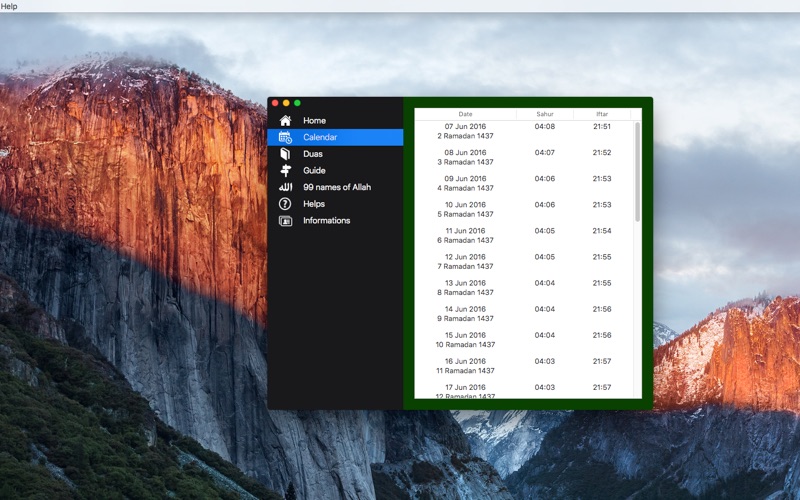
Task: Open the Informations card icon
Action: (285, 221)
